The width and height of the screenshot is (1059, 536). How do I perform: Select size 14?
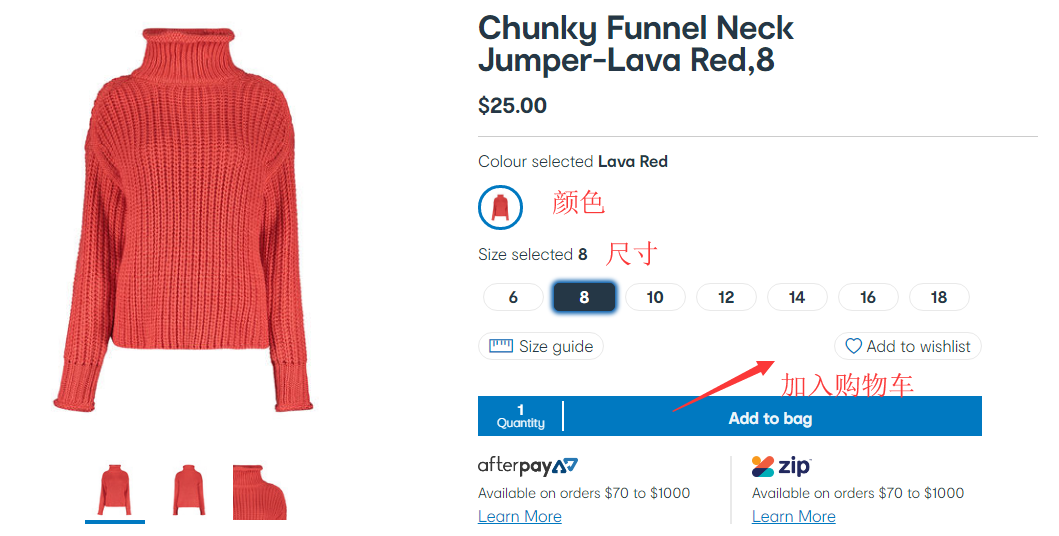(797, 297)
